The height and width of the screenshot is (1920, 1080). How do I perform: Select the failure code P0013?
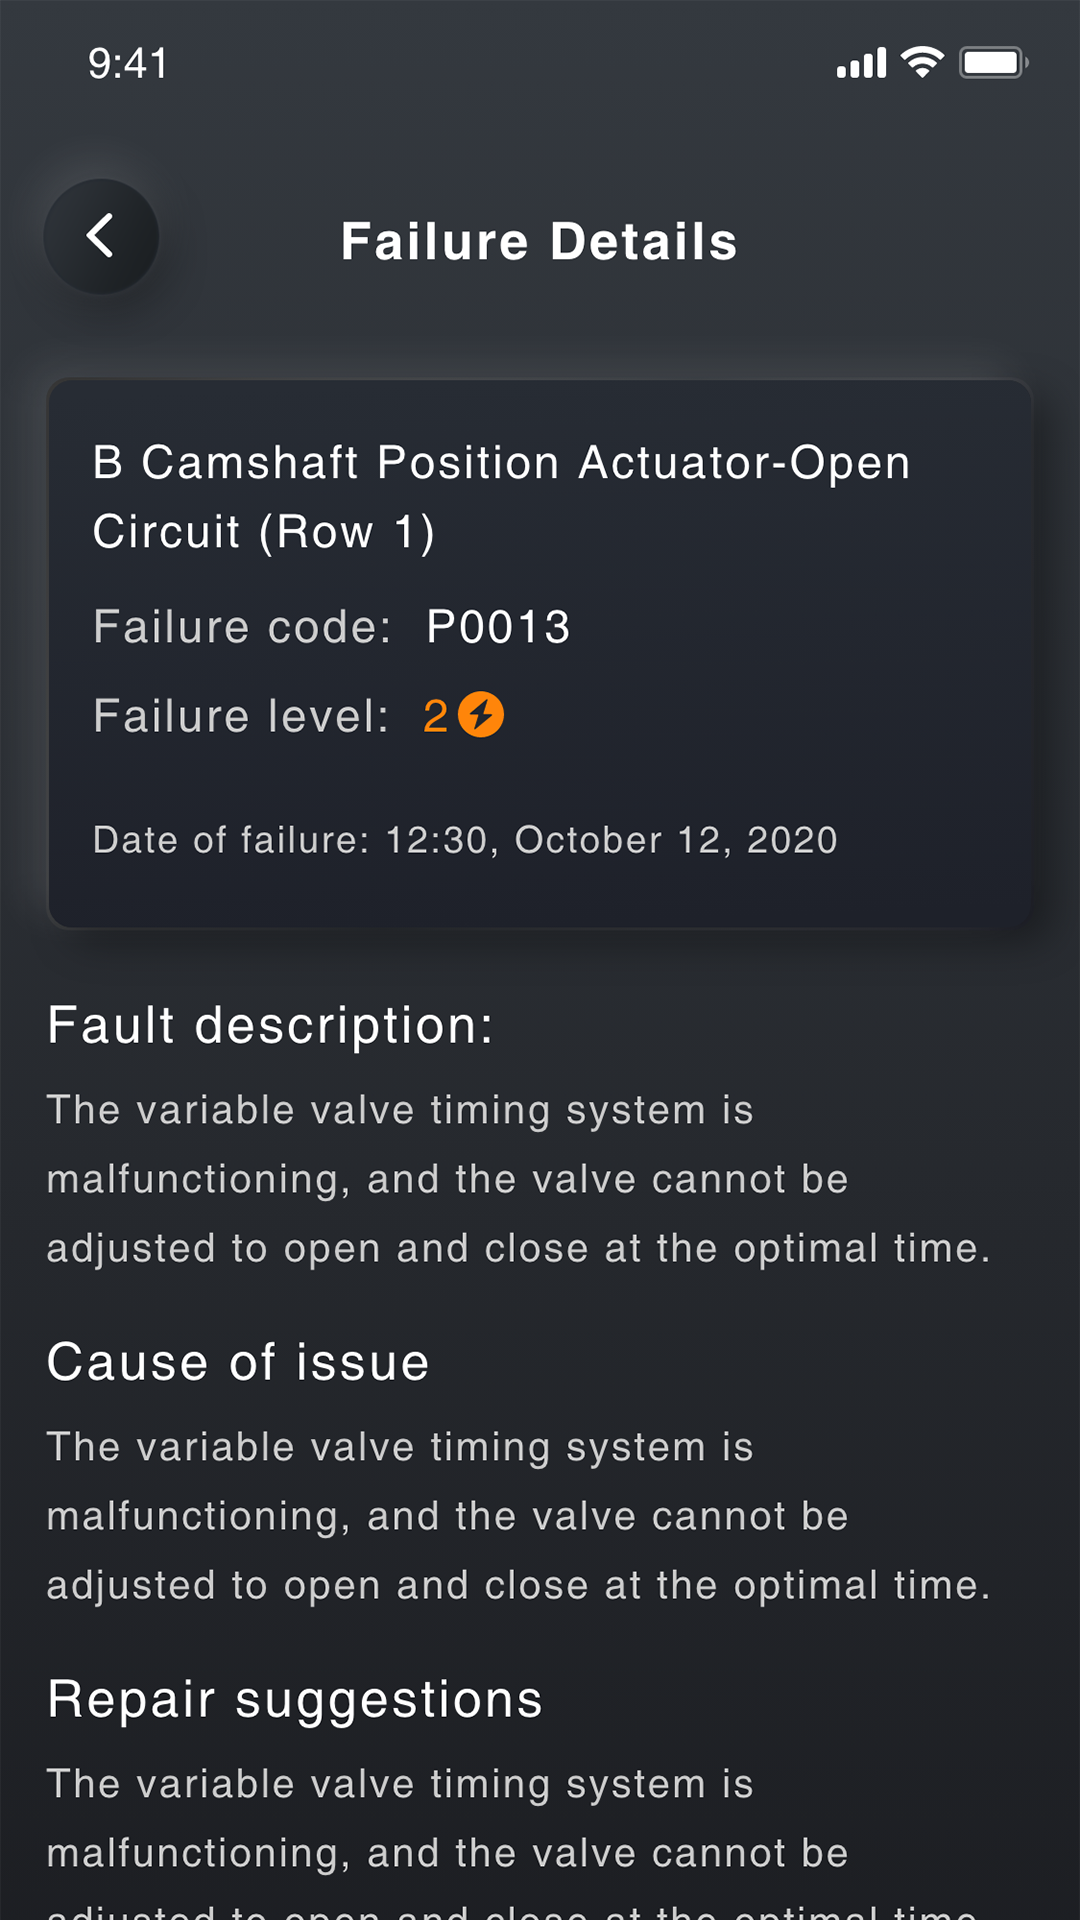click(x=498, y=628)
